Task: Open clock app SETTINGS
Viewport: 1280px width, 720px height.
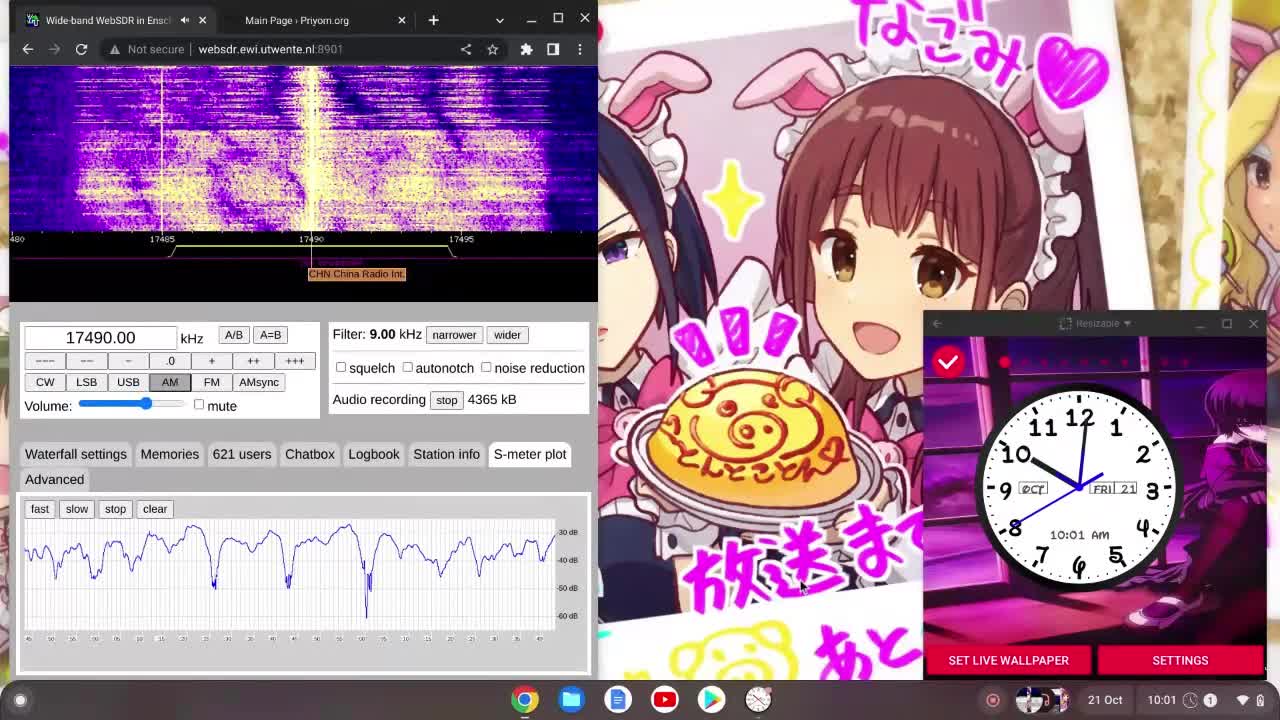Action: click(1180, 660)
